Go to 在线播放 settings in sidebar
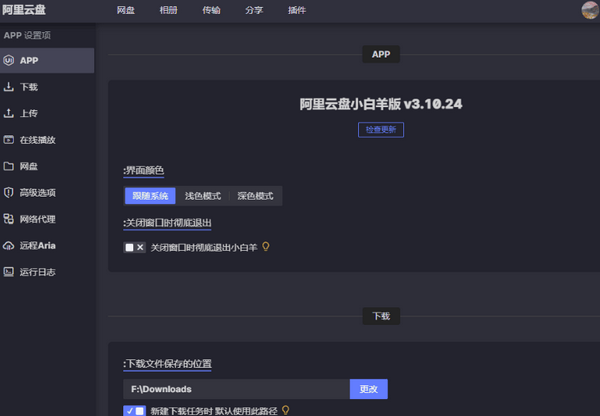 (47, 140)
